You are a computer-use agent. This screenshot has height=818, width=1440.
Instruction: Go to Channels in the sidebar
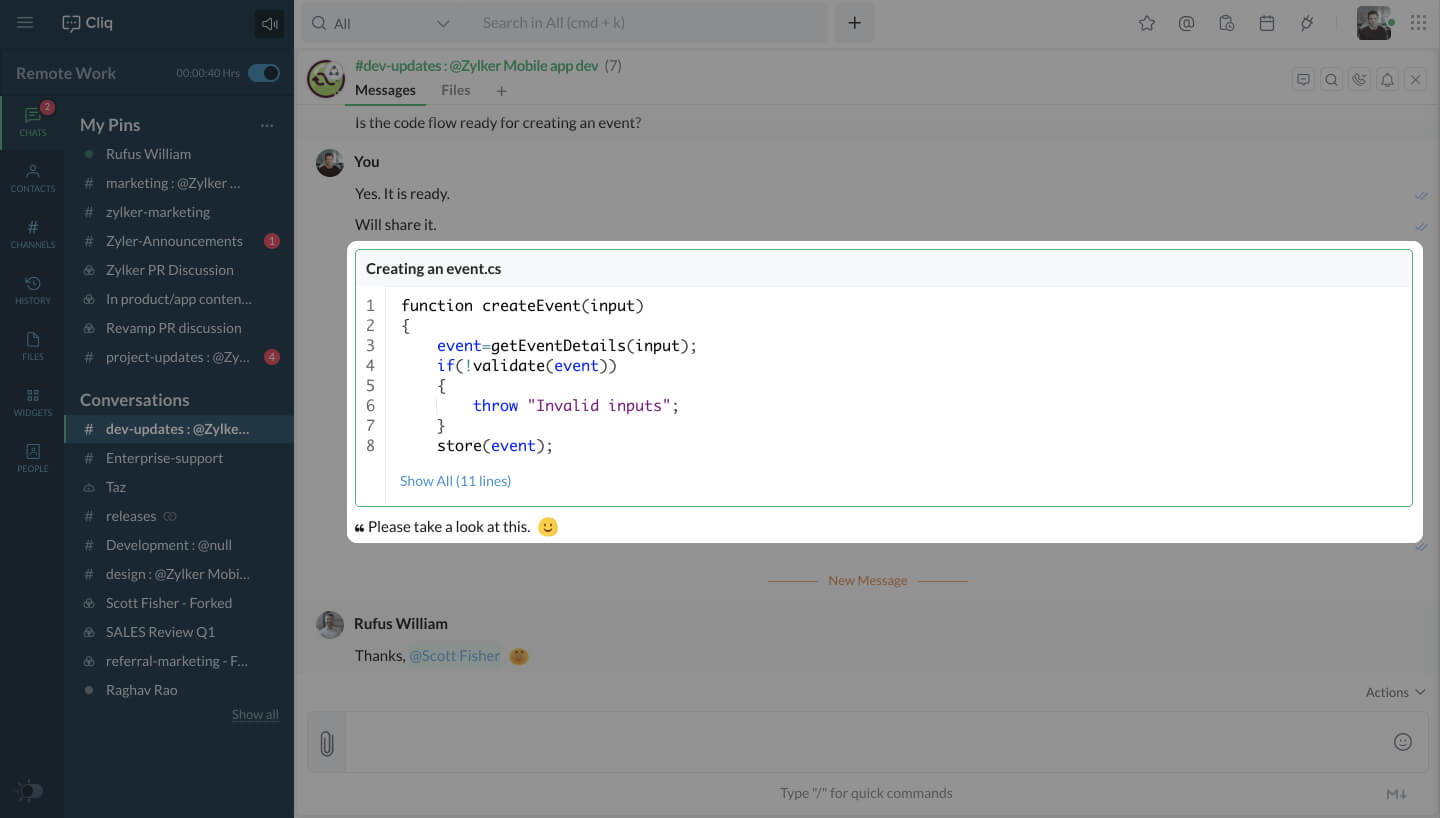(33, 233)
